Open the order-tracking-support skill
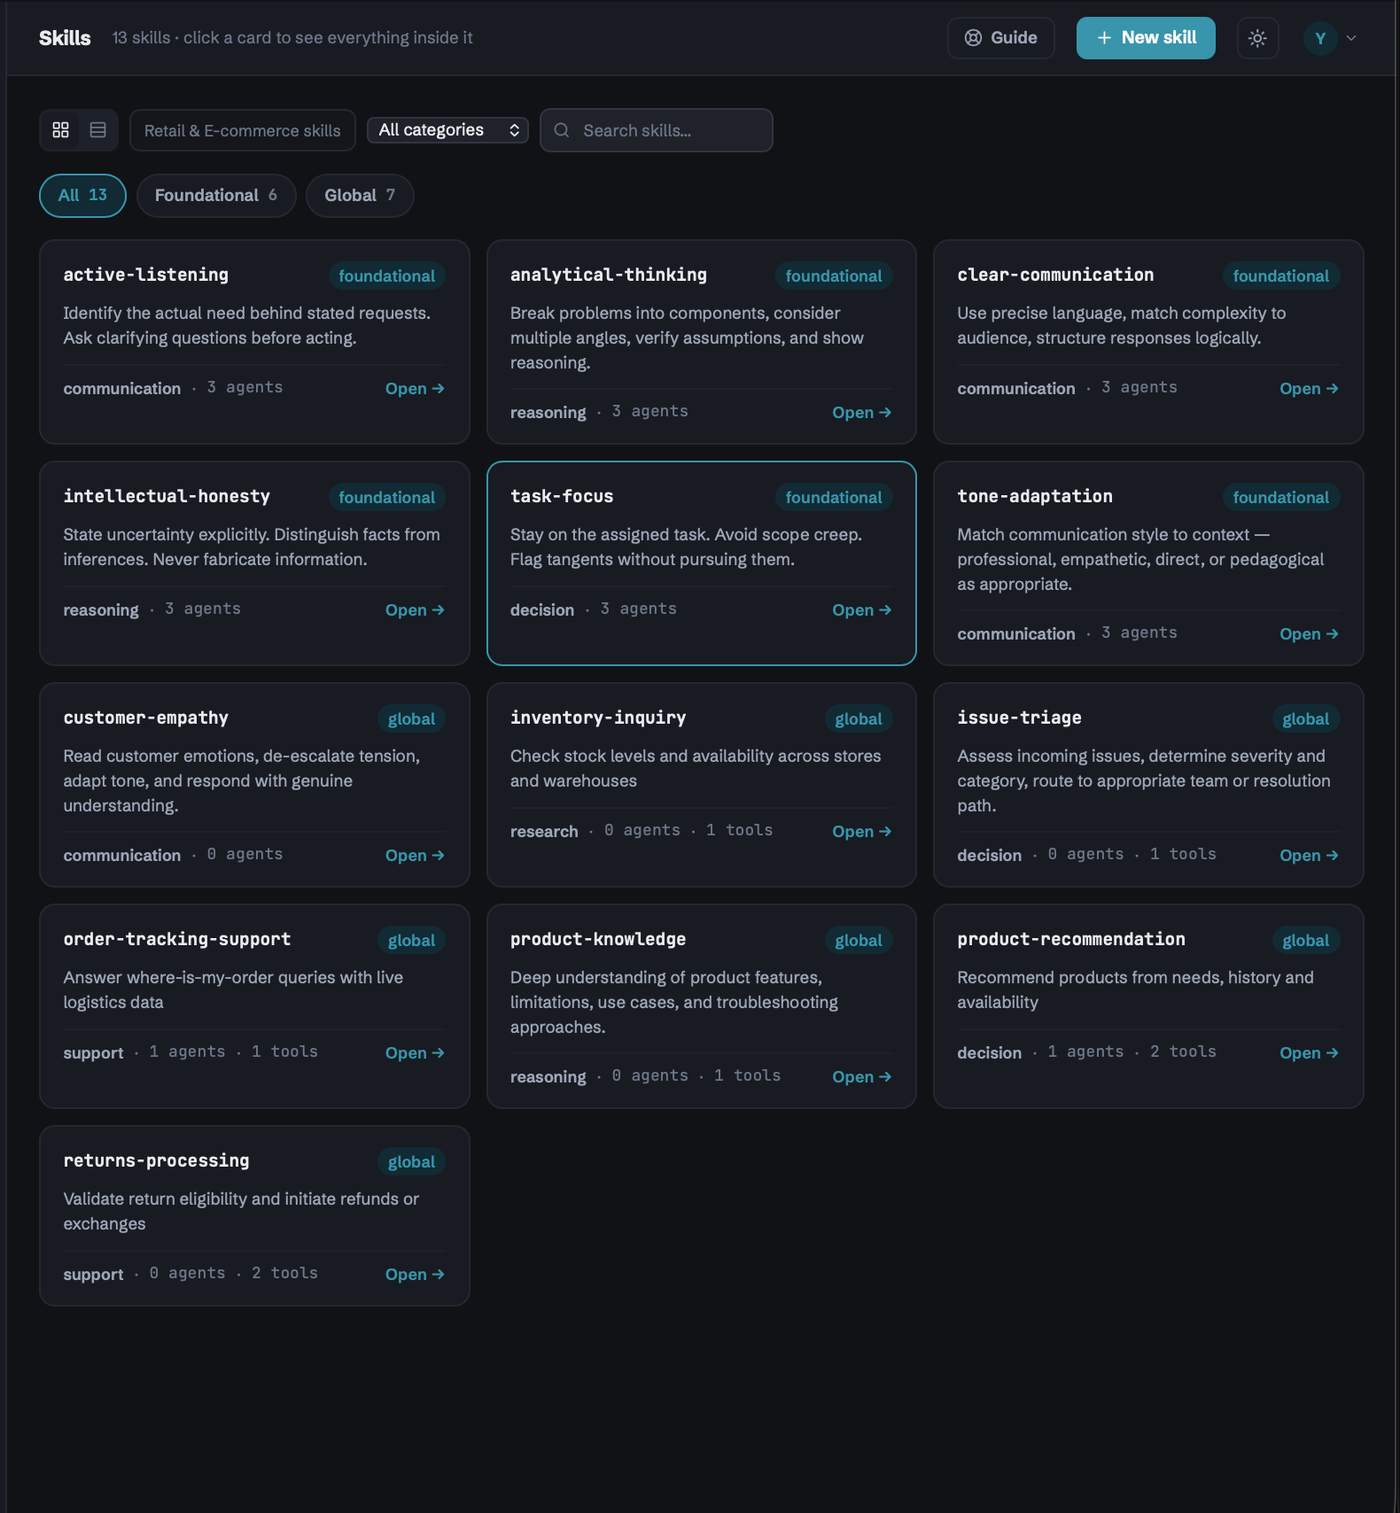 415,1053
